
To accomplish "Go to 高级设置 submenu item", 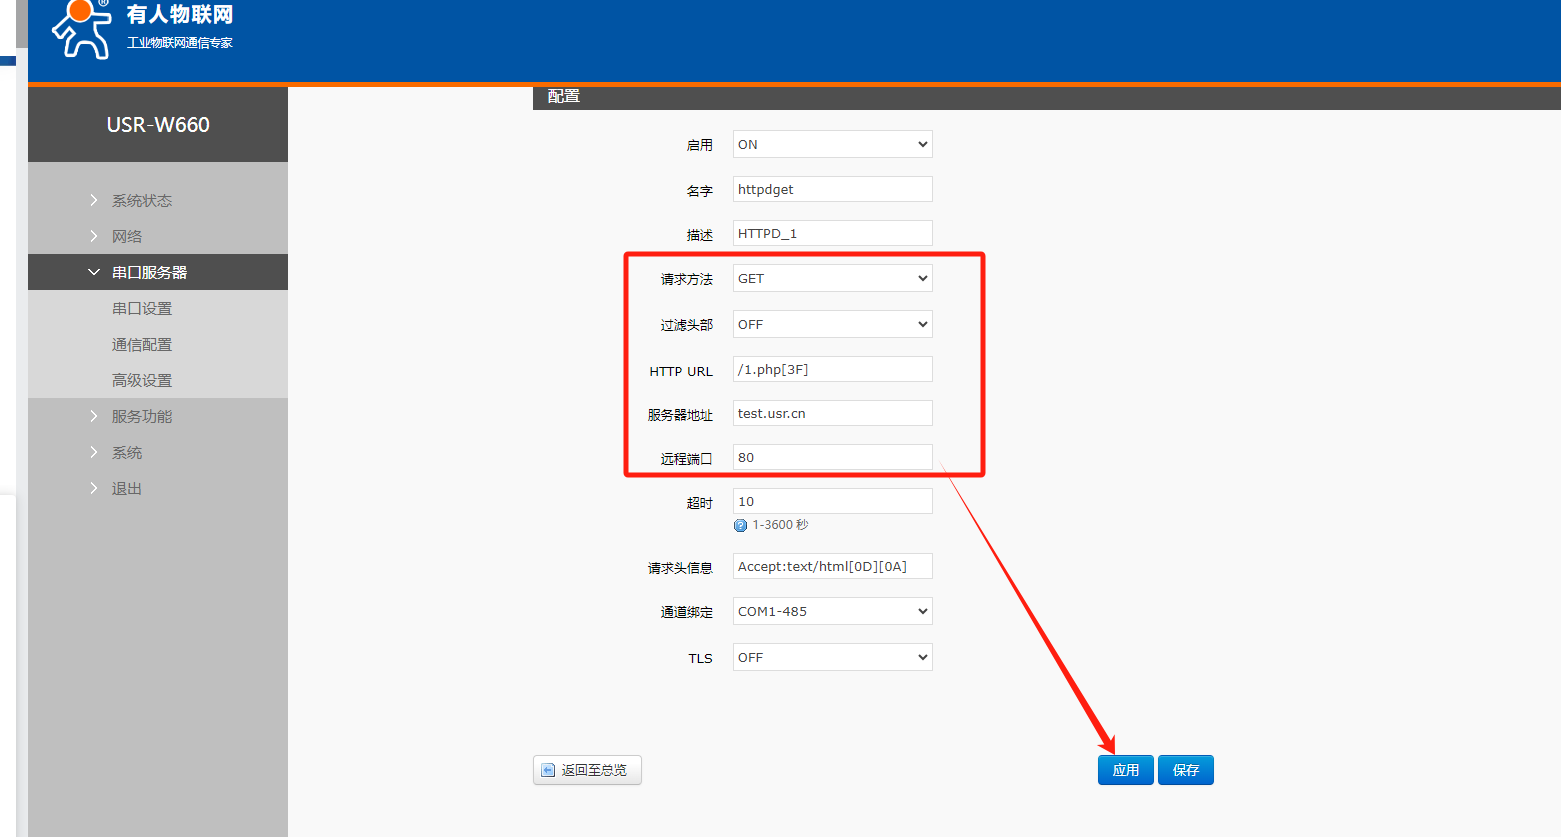I will tap(142, 380).
